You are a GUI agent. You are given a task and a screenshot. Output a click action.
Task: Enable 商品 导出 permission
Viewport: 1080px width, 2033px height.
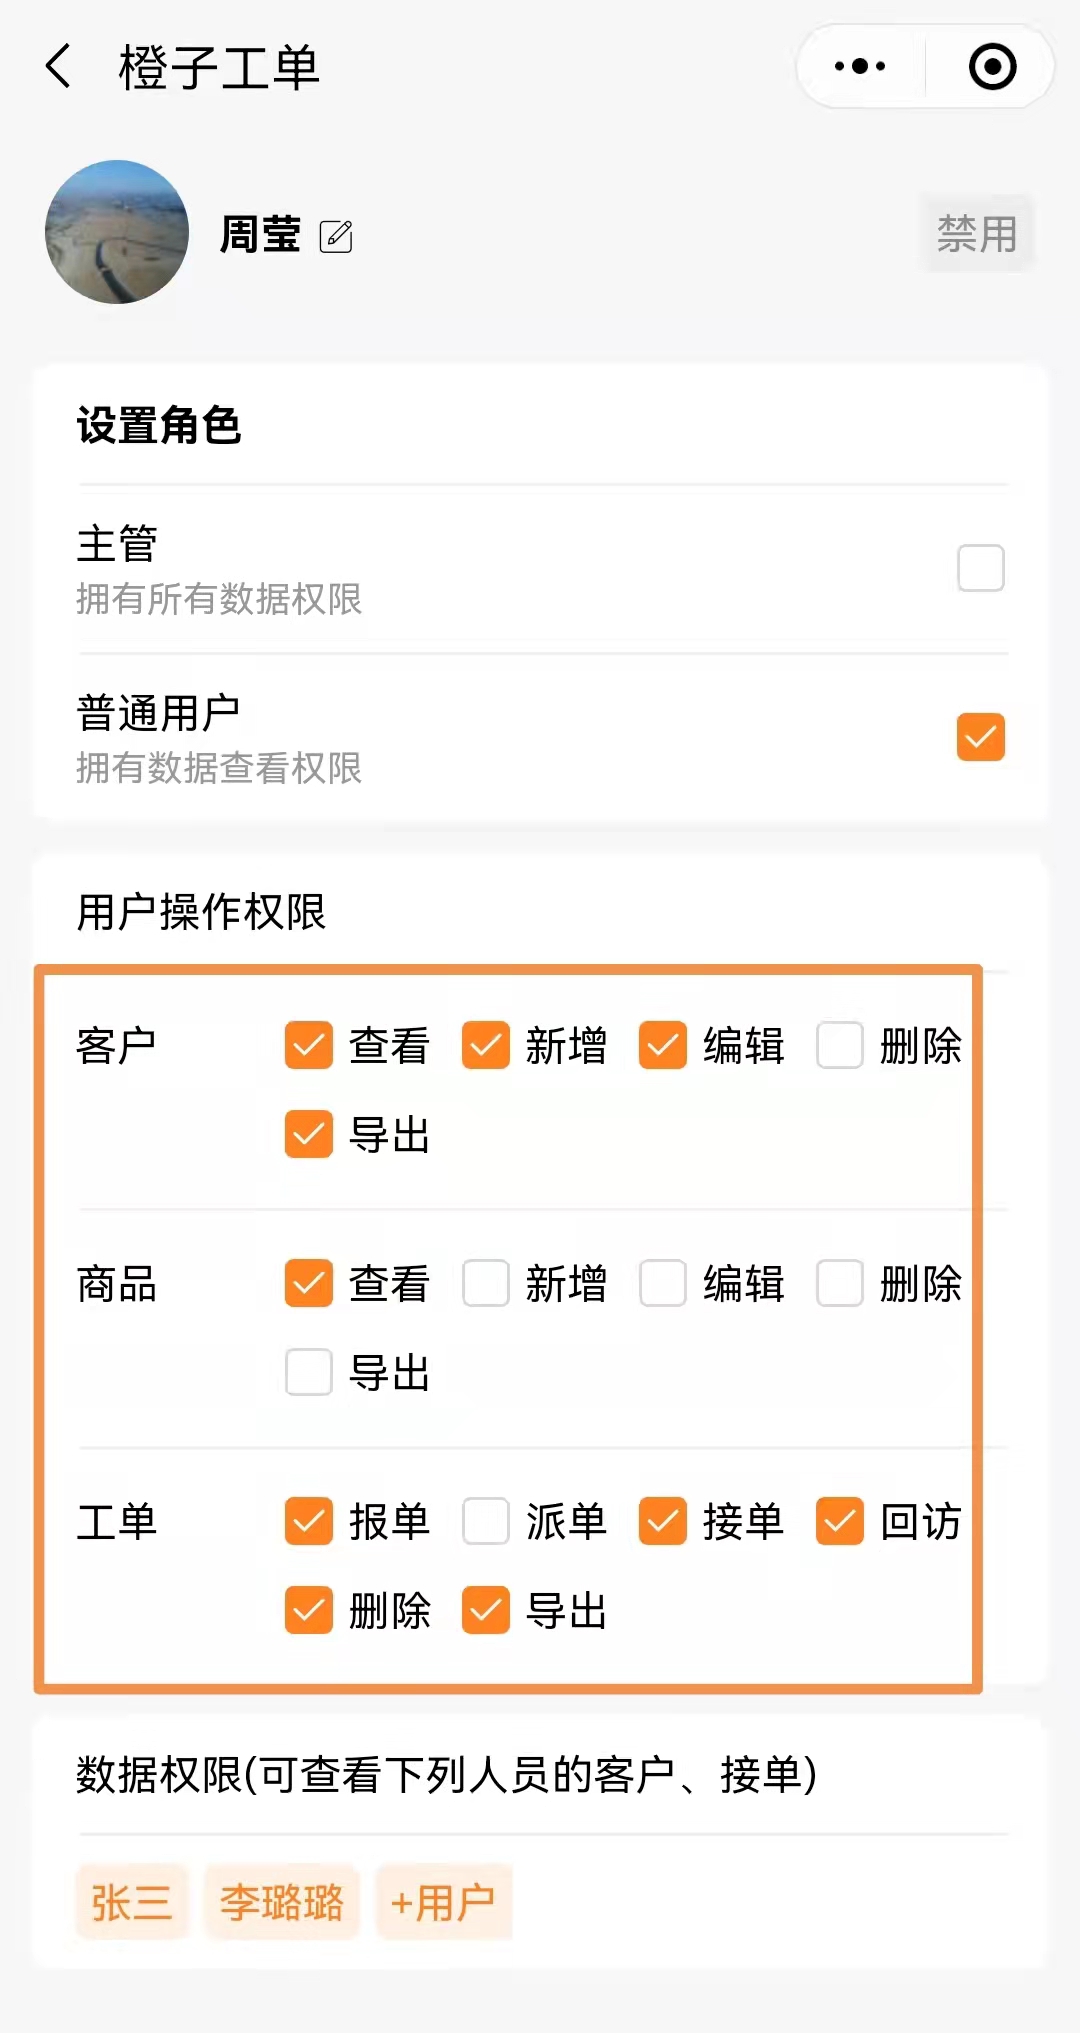(x=308, y=1372)
